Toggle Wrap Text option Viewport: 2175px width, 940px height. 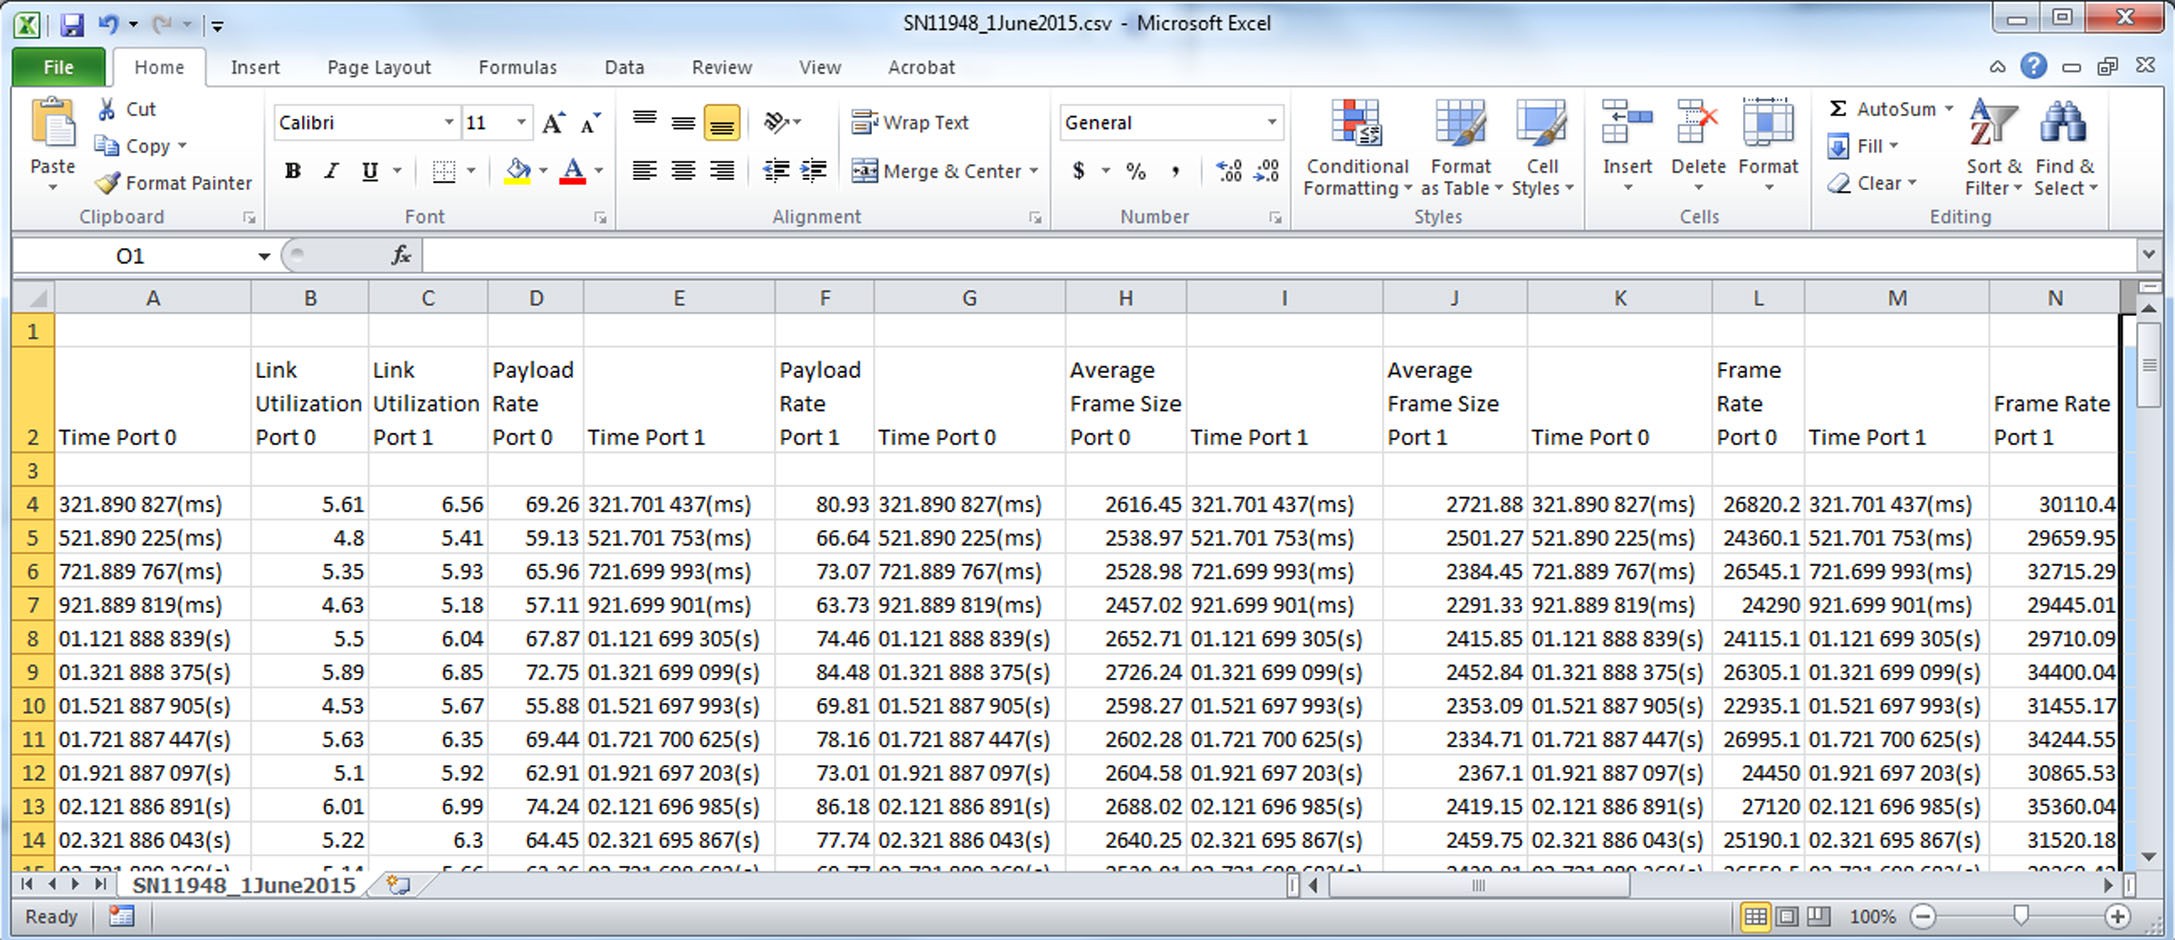coord(910,122)
